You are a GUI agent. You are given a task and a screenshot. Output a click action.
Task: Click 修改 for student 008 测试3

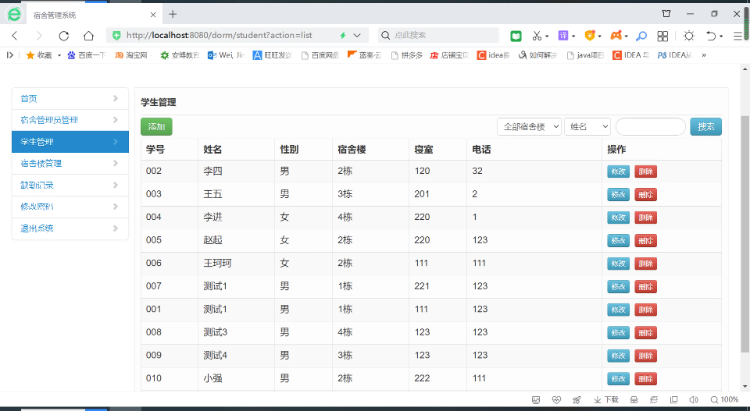click(618, 332)
